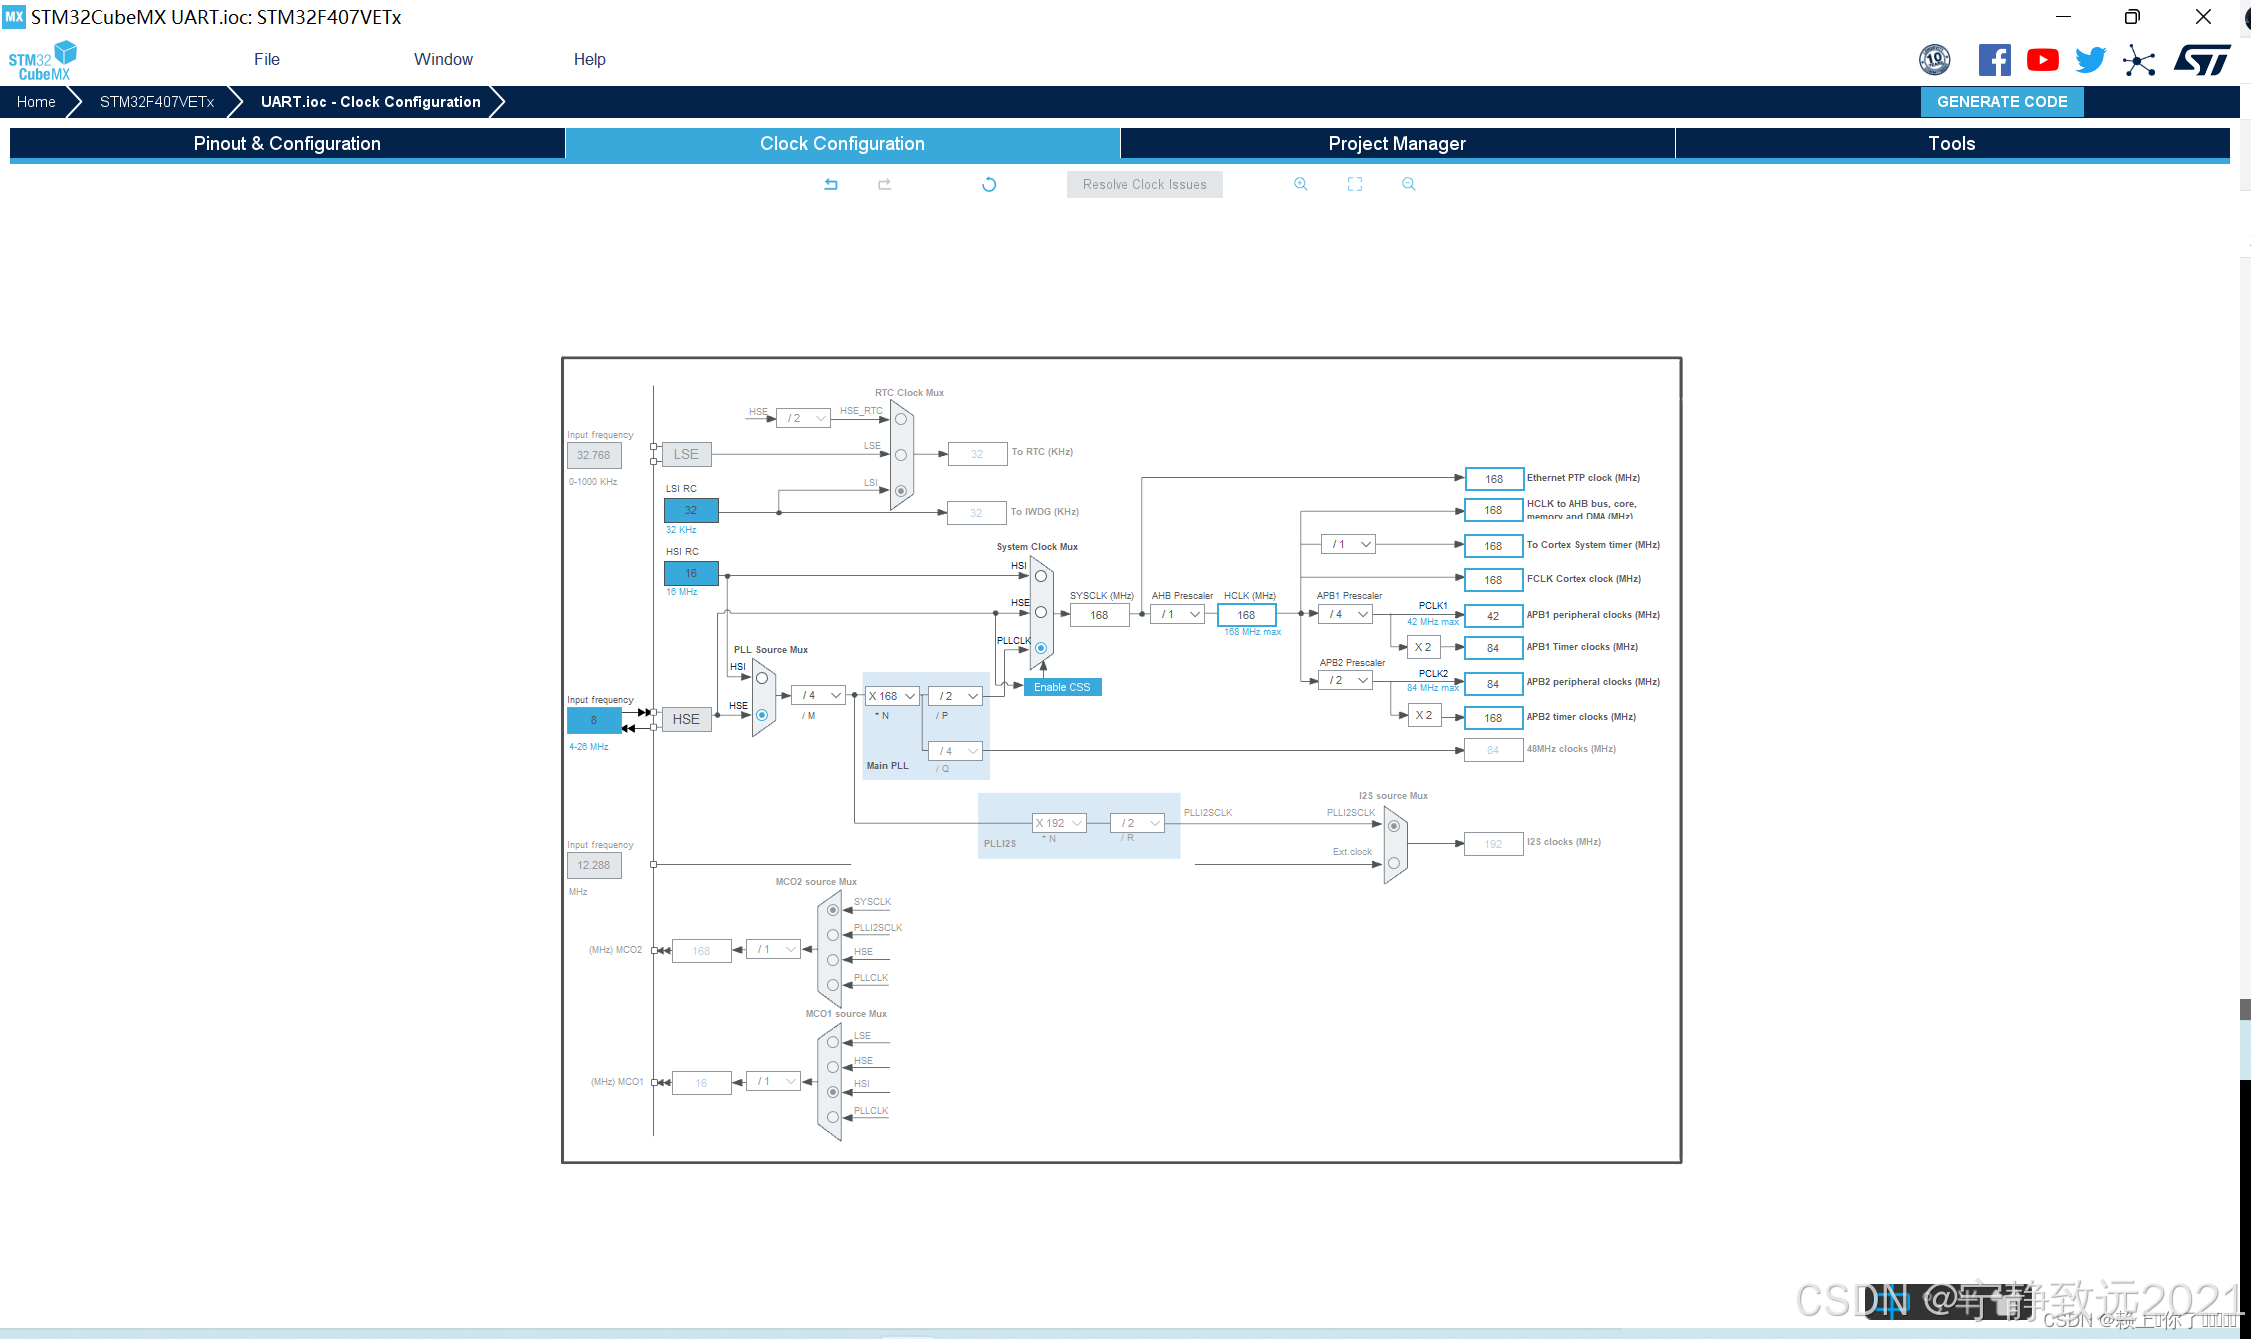Click the HCLK (MHz) value field
This screenshot has width=2251, height=1339.
click(1246, 615)
